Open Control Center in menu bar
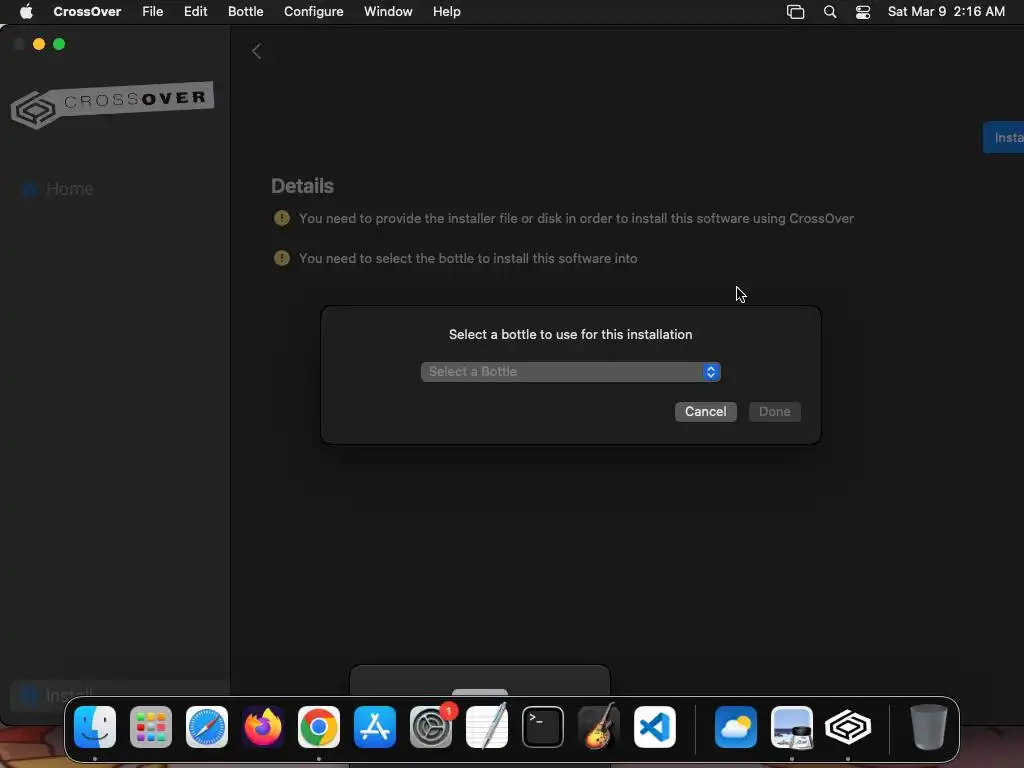Image resolution: width=1024 pixels, height=768 pixels. [x=863, y=12]
